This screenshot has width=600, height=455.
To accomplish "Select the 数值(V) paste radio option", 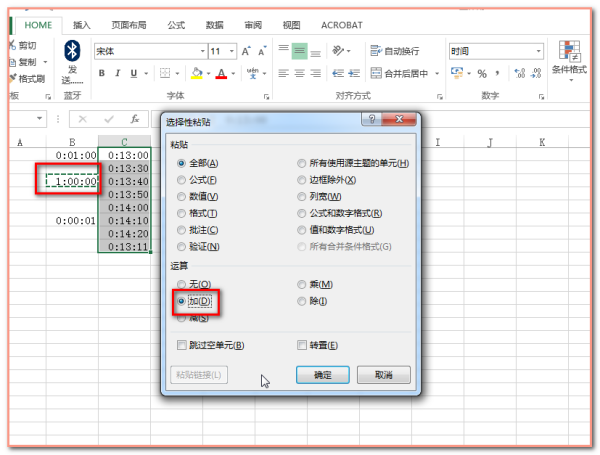I will coord(181,196).
